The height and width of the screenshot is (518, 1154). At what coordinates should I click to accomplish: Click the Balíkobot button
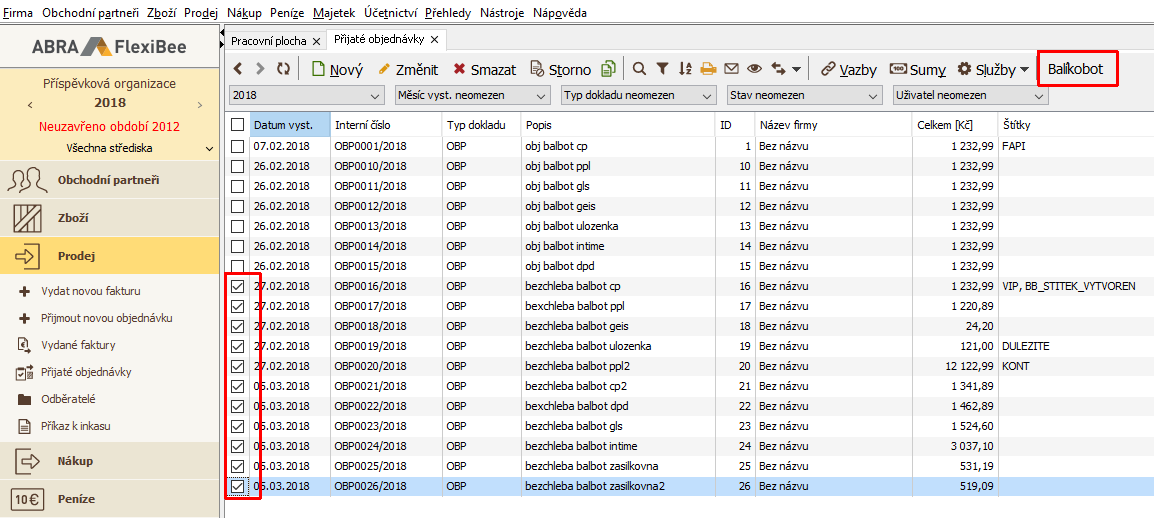(1077, 69)
